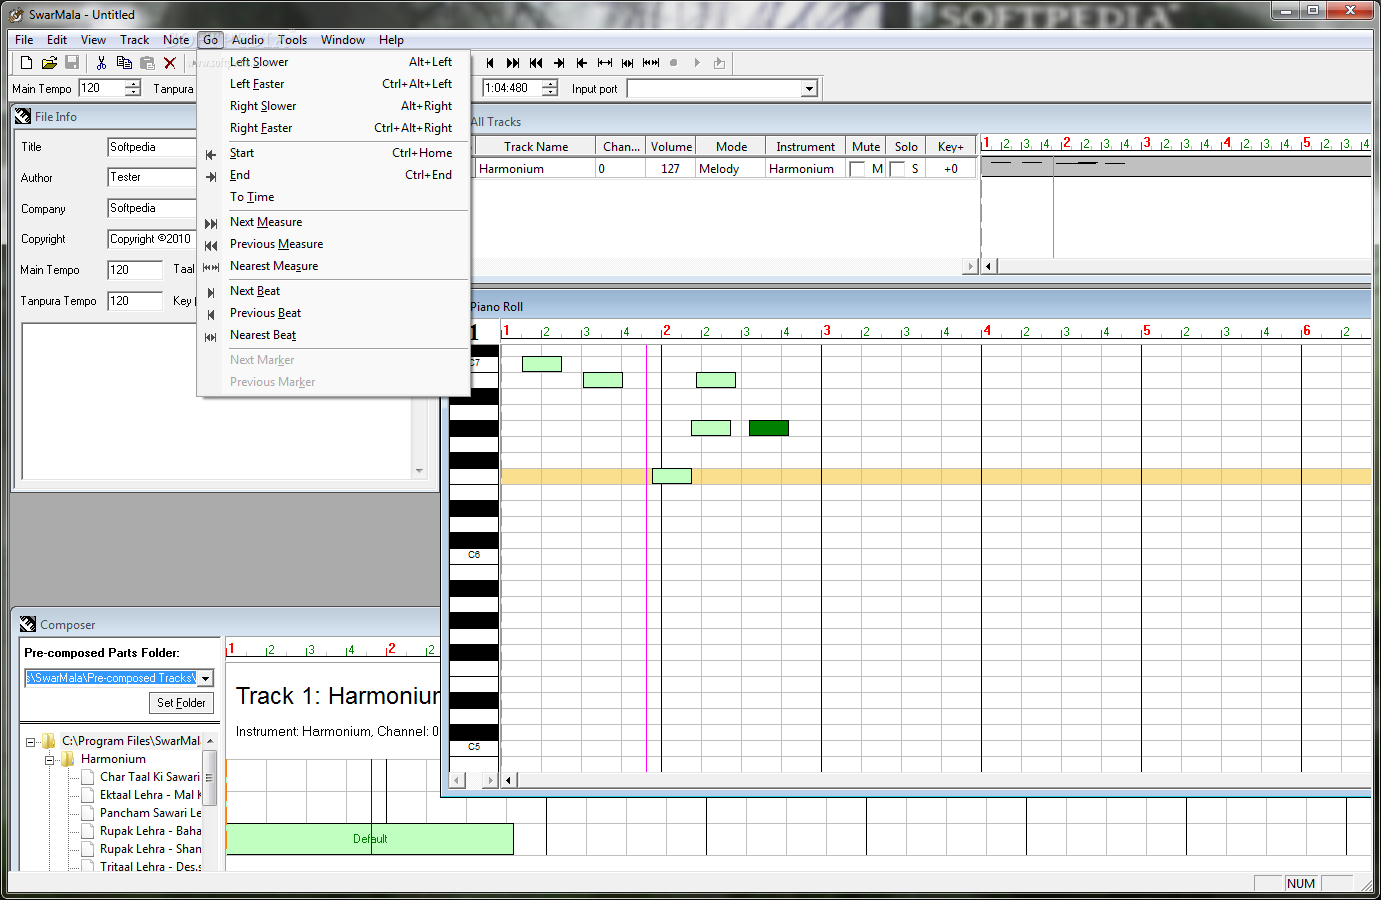Open Pre-composed Parts Folder dropdown
Screen dimensions: 1381x900
click(205, 678)
